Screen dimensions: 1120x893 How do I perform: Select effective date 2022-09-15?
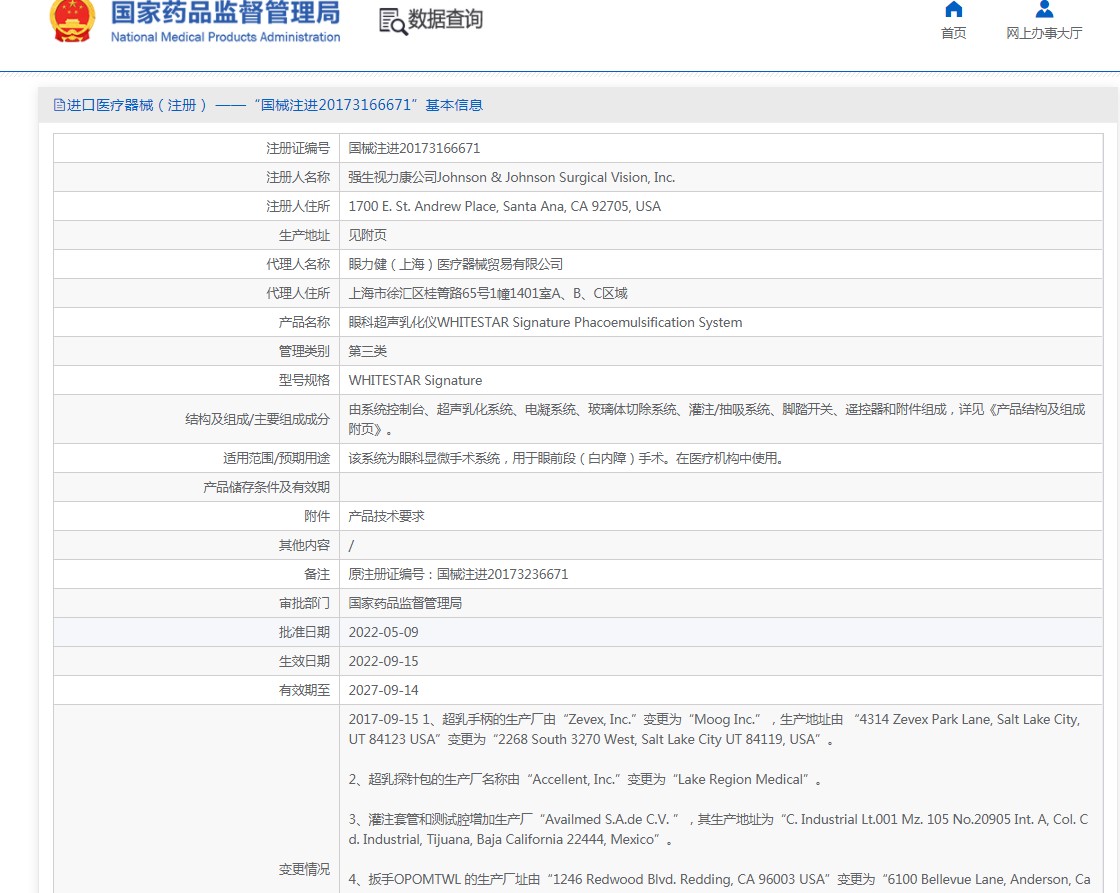point(384,662)
